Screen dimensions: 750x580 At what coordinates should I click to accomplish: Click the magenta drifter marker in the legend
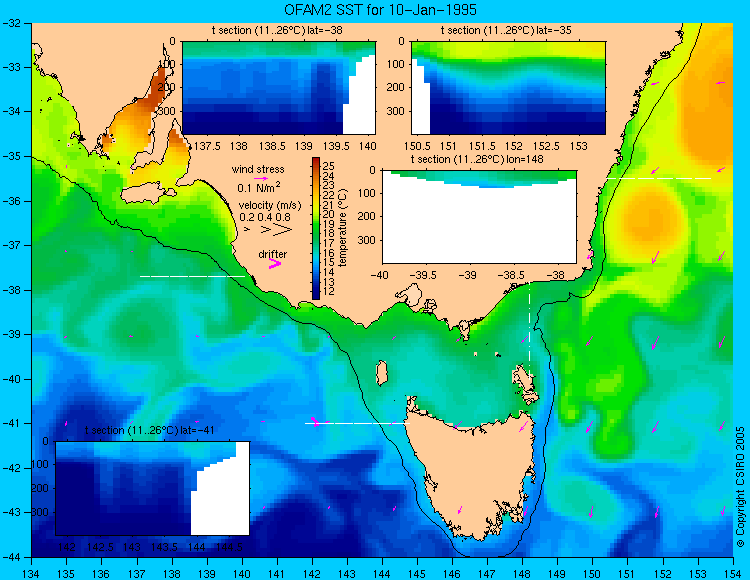coord(275,263)
